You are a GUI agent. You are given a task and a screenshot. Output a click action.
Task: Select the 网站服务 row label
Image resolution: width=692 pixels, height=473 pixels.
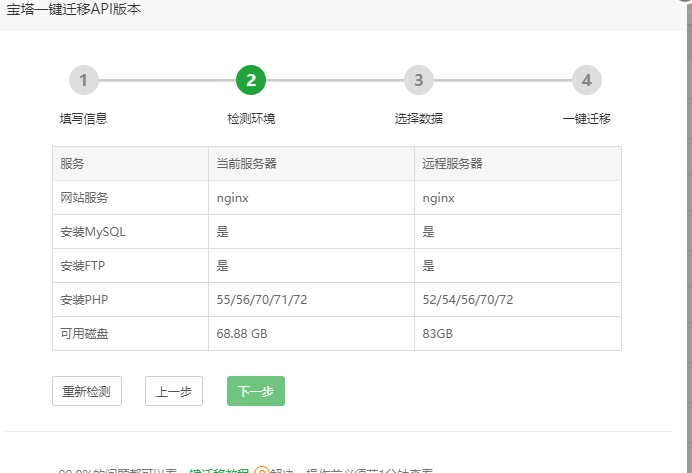point(84,198)
